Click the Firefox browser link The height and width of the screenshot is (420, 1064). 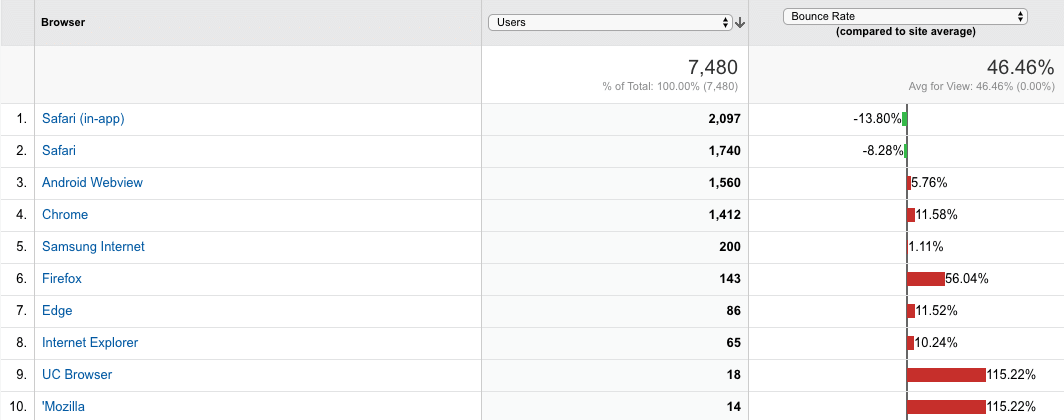pyautogui.click(x=62, y=278)
